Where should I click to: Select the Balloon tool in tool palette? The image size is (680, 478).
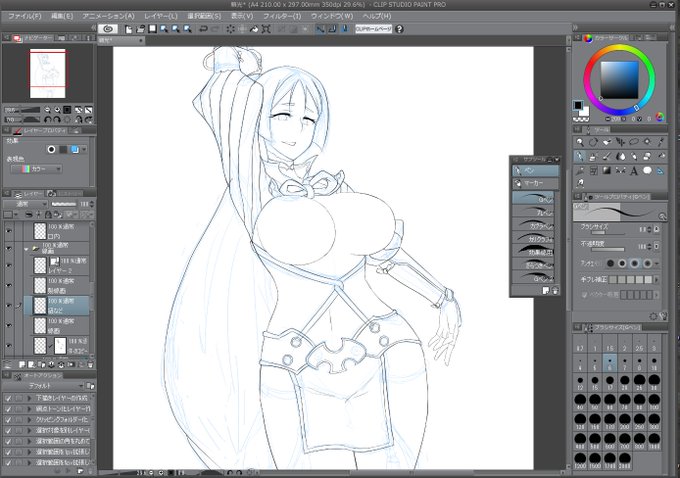[x=647, y=171]
